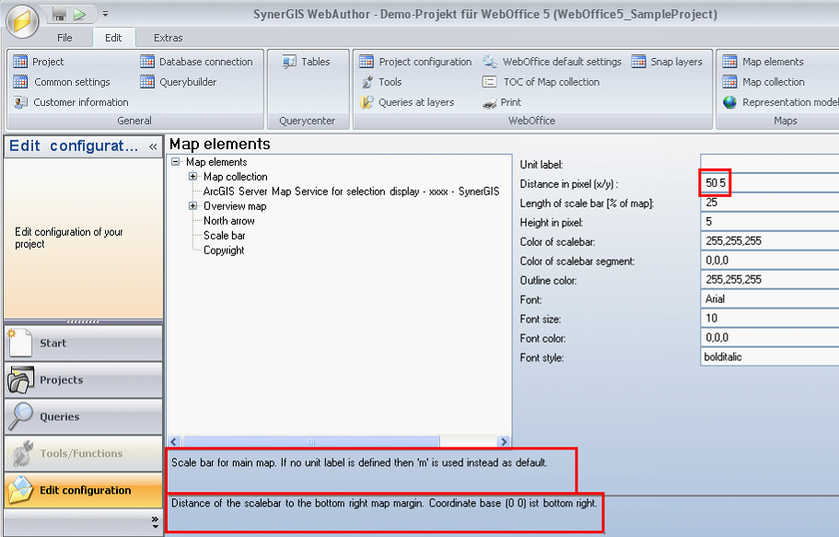Click the save disk icon in quick toolbar
Screen dimensions: 839x537
(59, 14)
